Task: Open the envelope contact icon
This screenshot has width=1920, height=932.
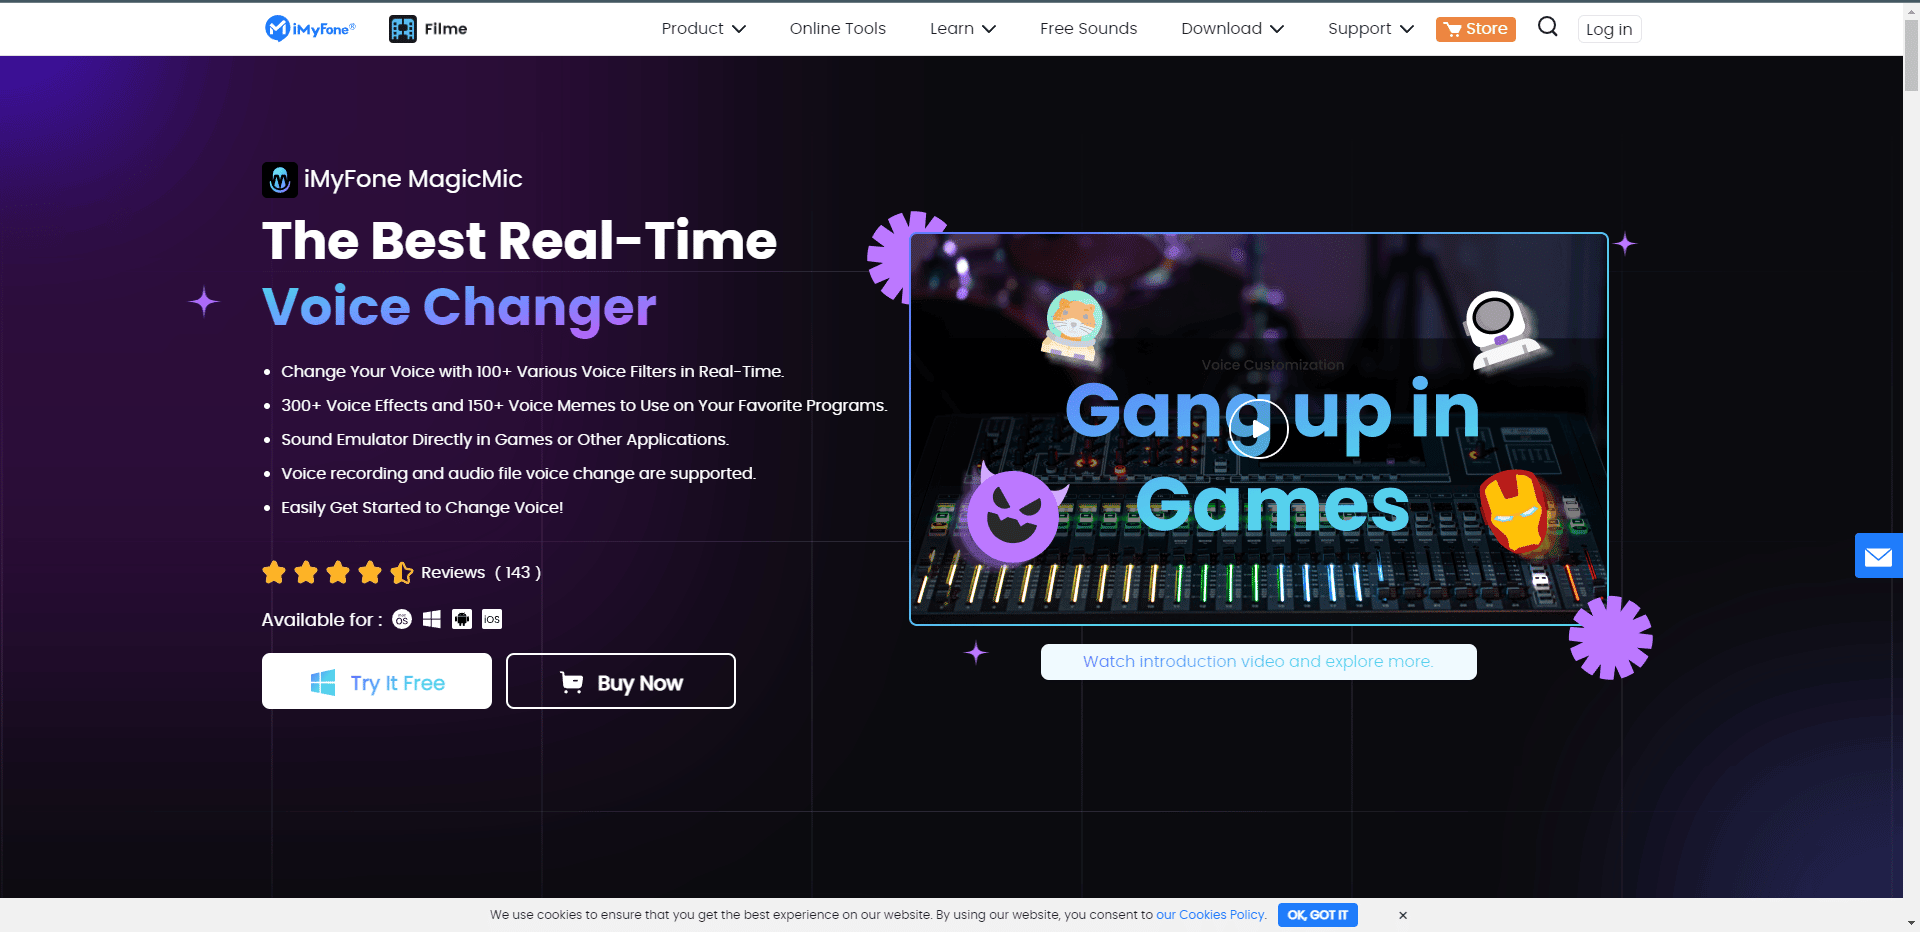Action: coord(1878,556)
